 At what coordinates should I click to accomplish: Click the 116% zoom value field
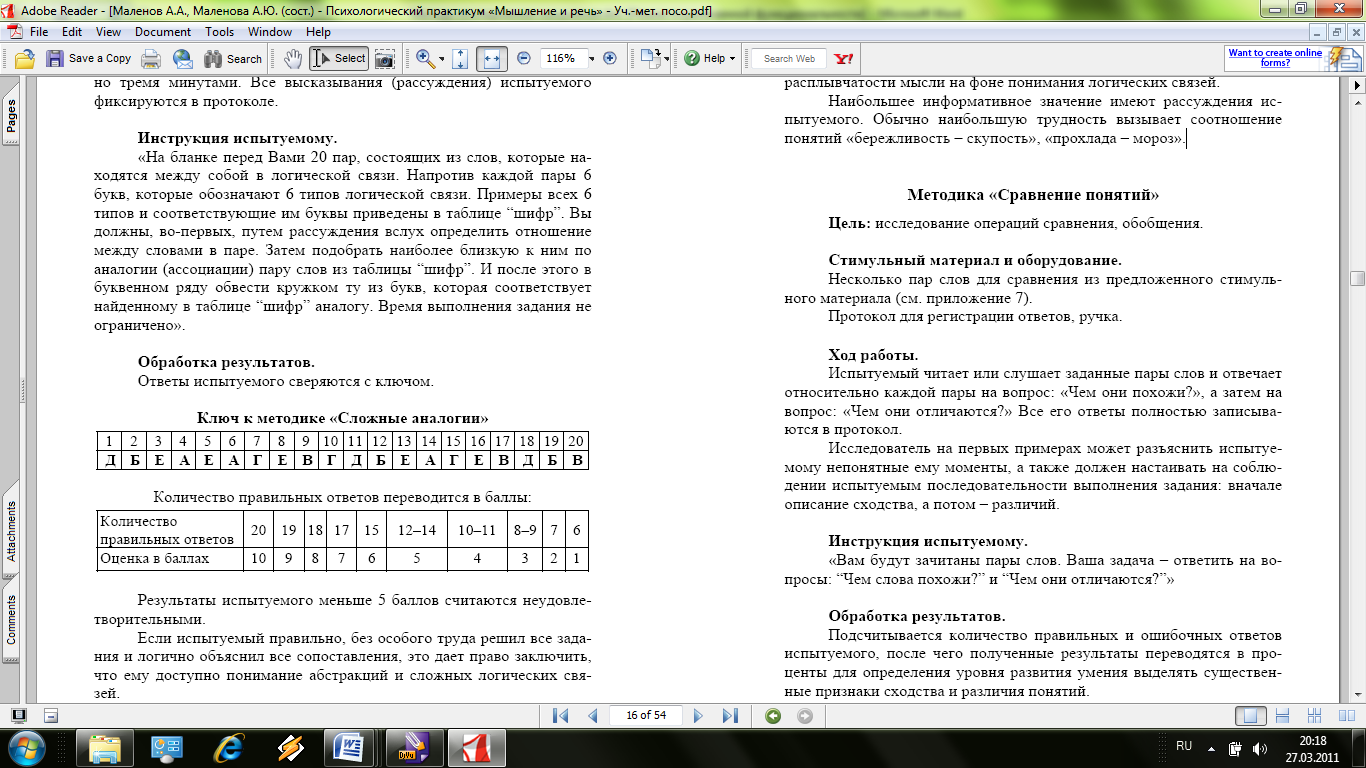pyautogui.click(x=563, y=59)
